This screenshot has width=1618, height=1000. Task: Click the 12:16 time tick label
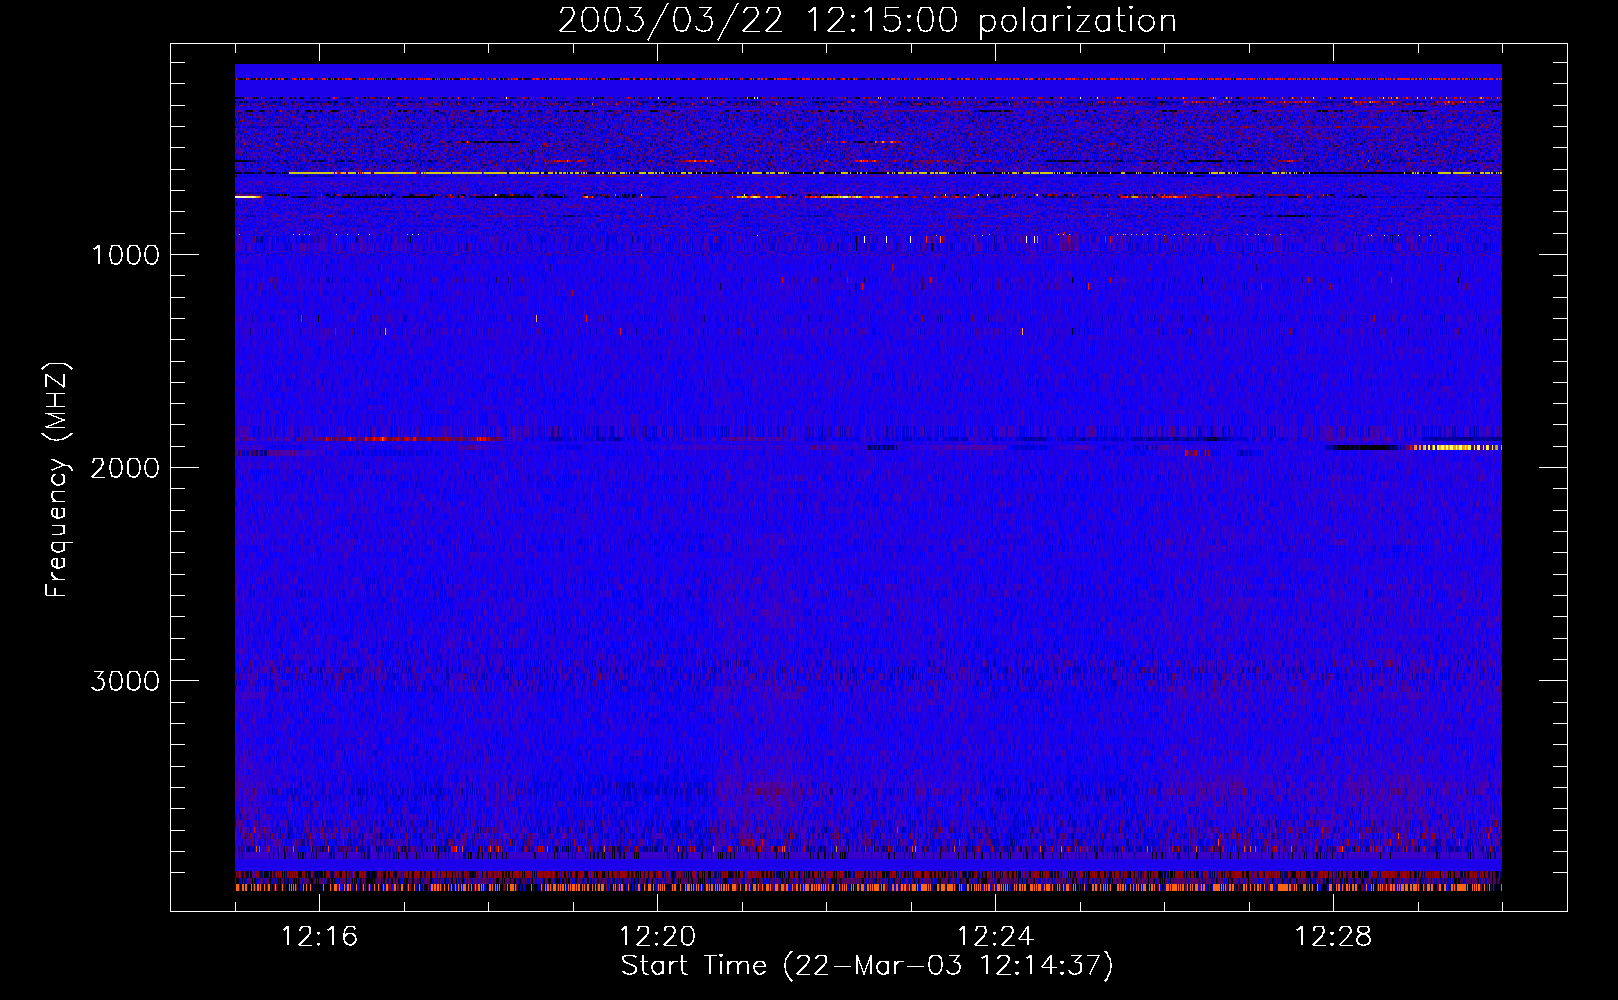coord(319,937)
